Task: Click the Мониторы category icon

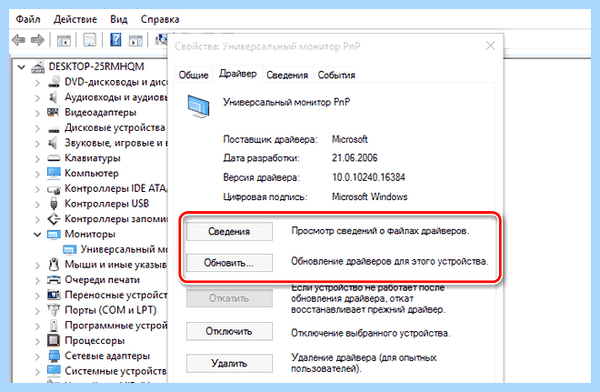Action: tap(54, 234)
